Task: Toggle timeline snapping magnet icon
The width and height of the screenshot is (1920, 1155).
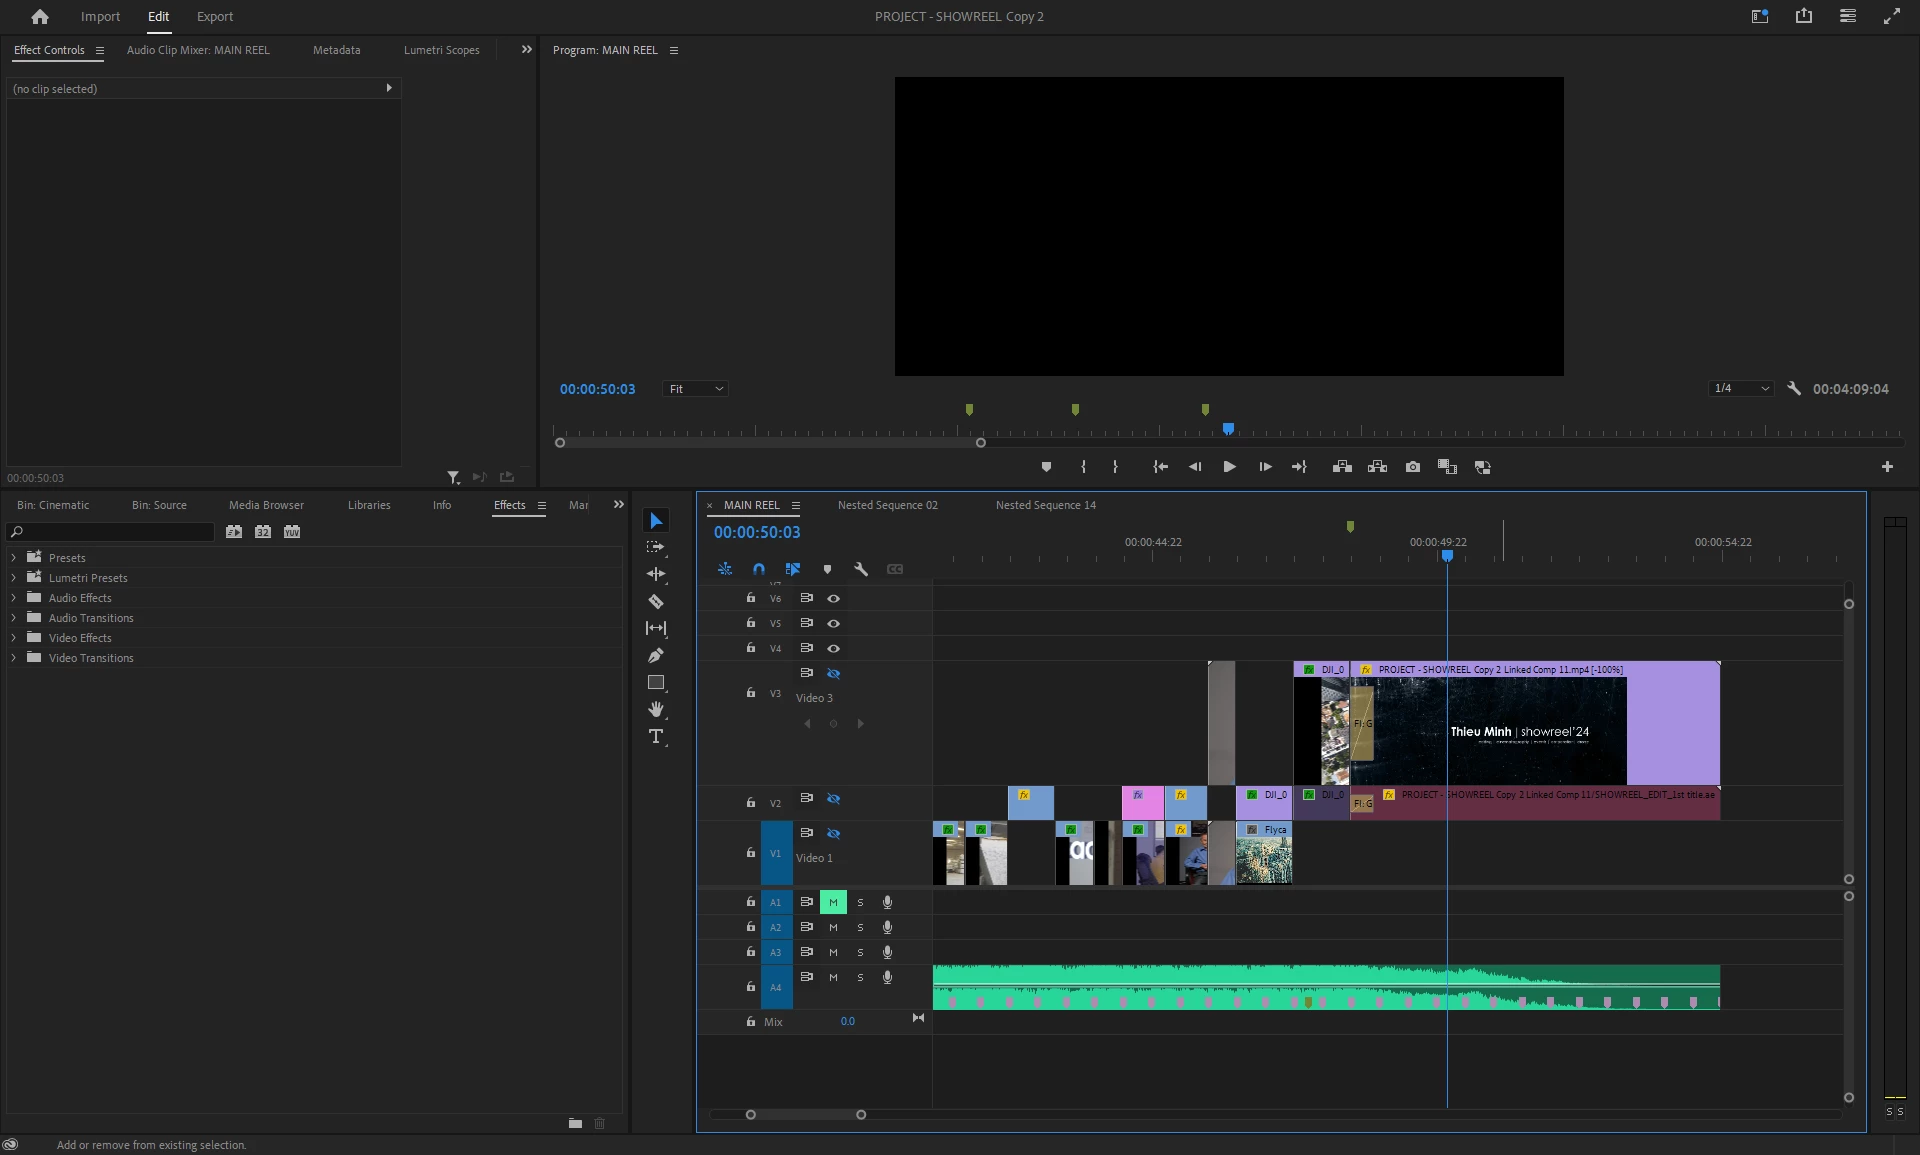Action: click(759, 569)
